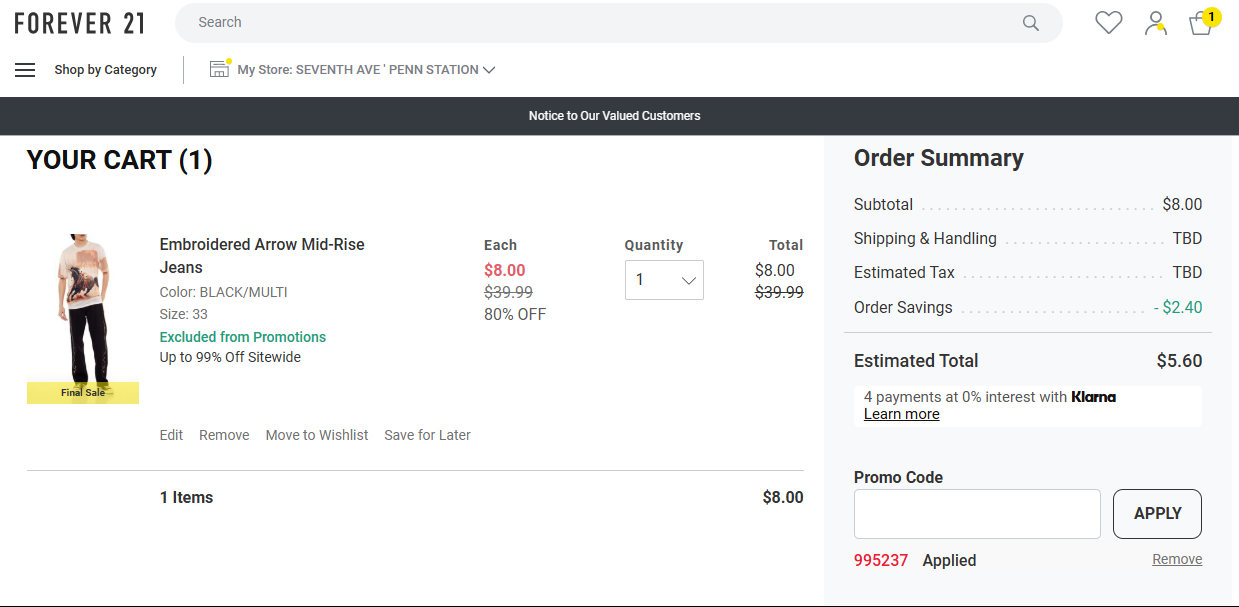Remove the applied promo code 995237
1239x607 pixels.
(x=1177, y=559)
